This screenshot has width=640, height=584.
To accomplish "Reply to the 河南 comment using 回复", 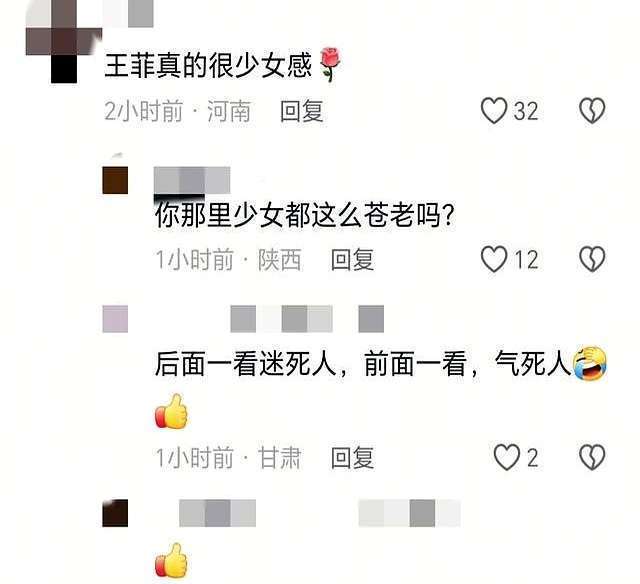I will [302, 111].
